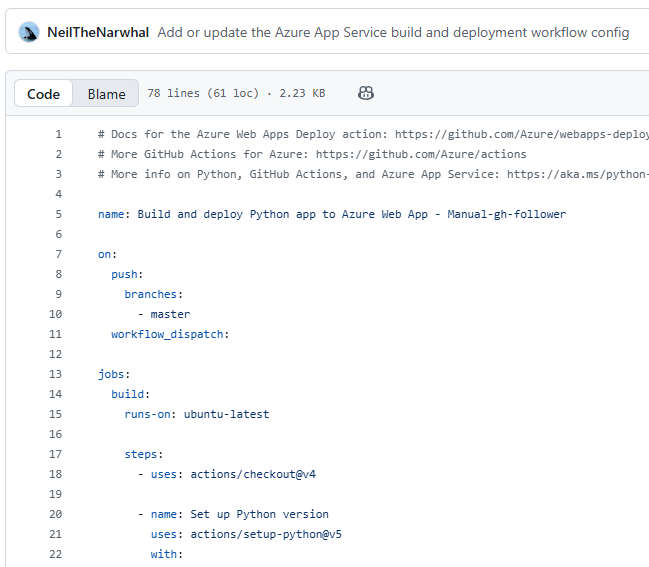Screen dimensions: 649x567
Task: Open the Copilot icon beside file size
Action: pyautogui.click(x=365, y=93)
